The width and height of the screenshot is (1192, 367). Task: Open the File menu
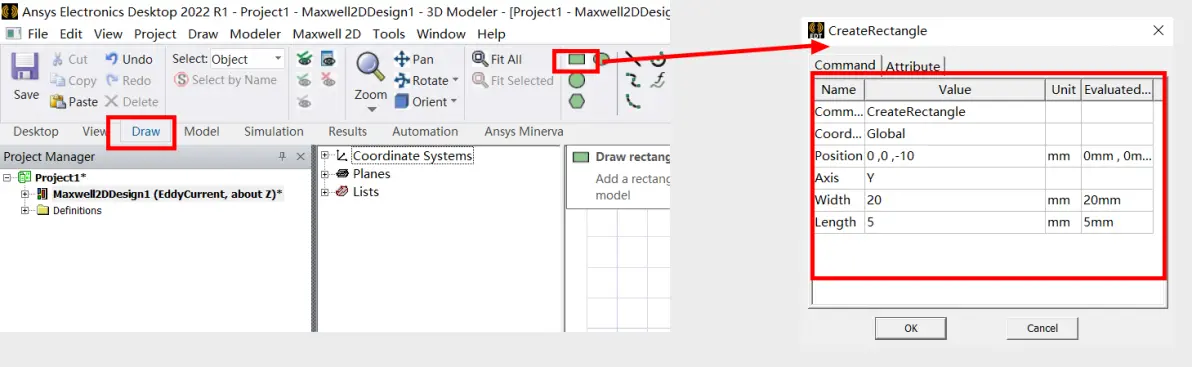pyautogui.click(x=38, y=34)
